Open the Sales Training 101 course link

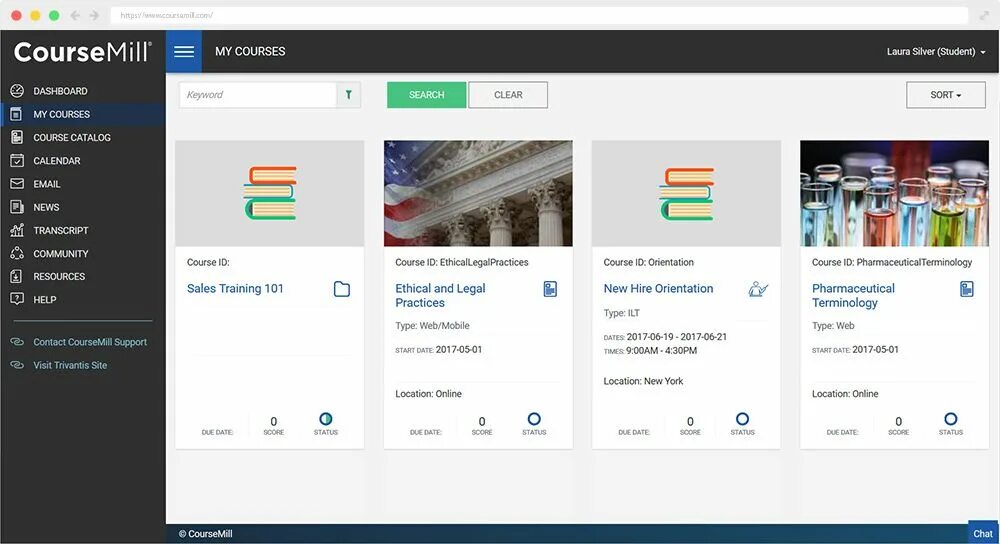click(x=235, y=288)
